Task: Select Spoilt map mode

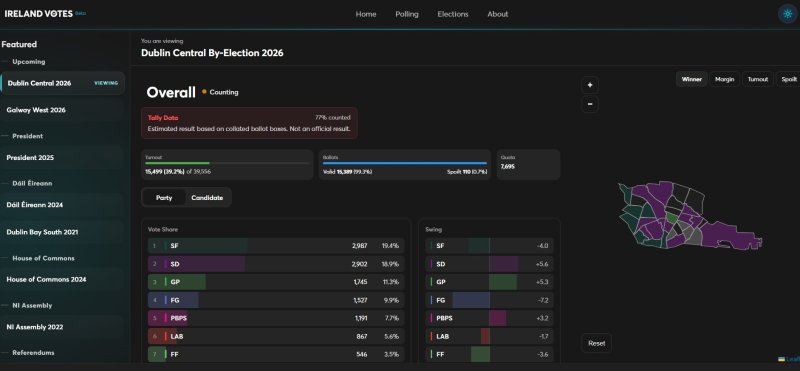Action: click(788, 79)
